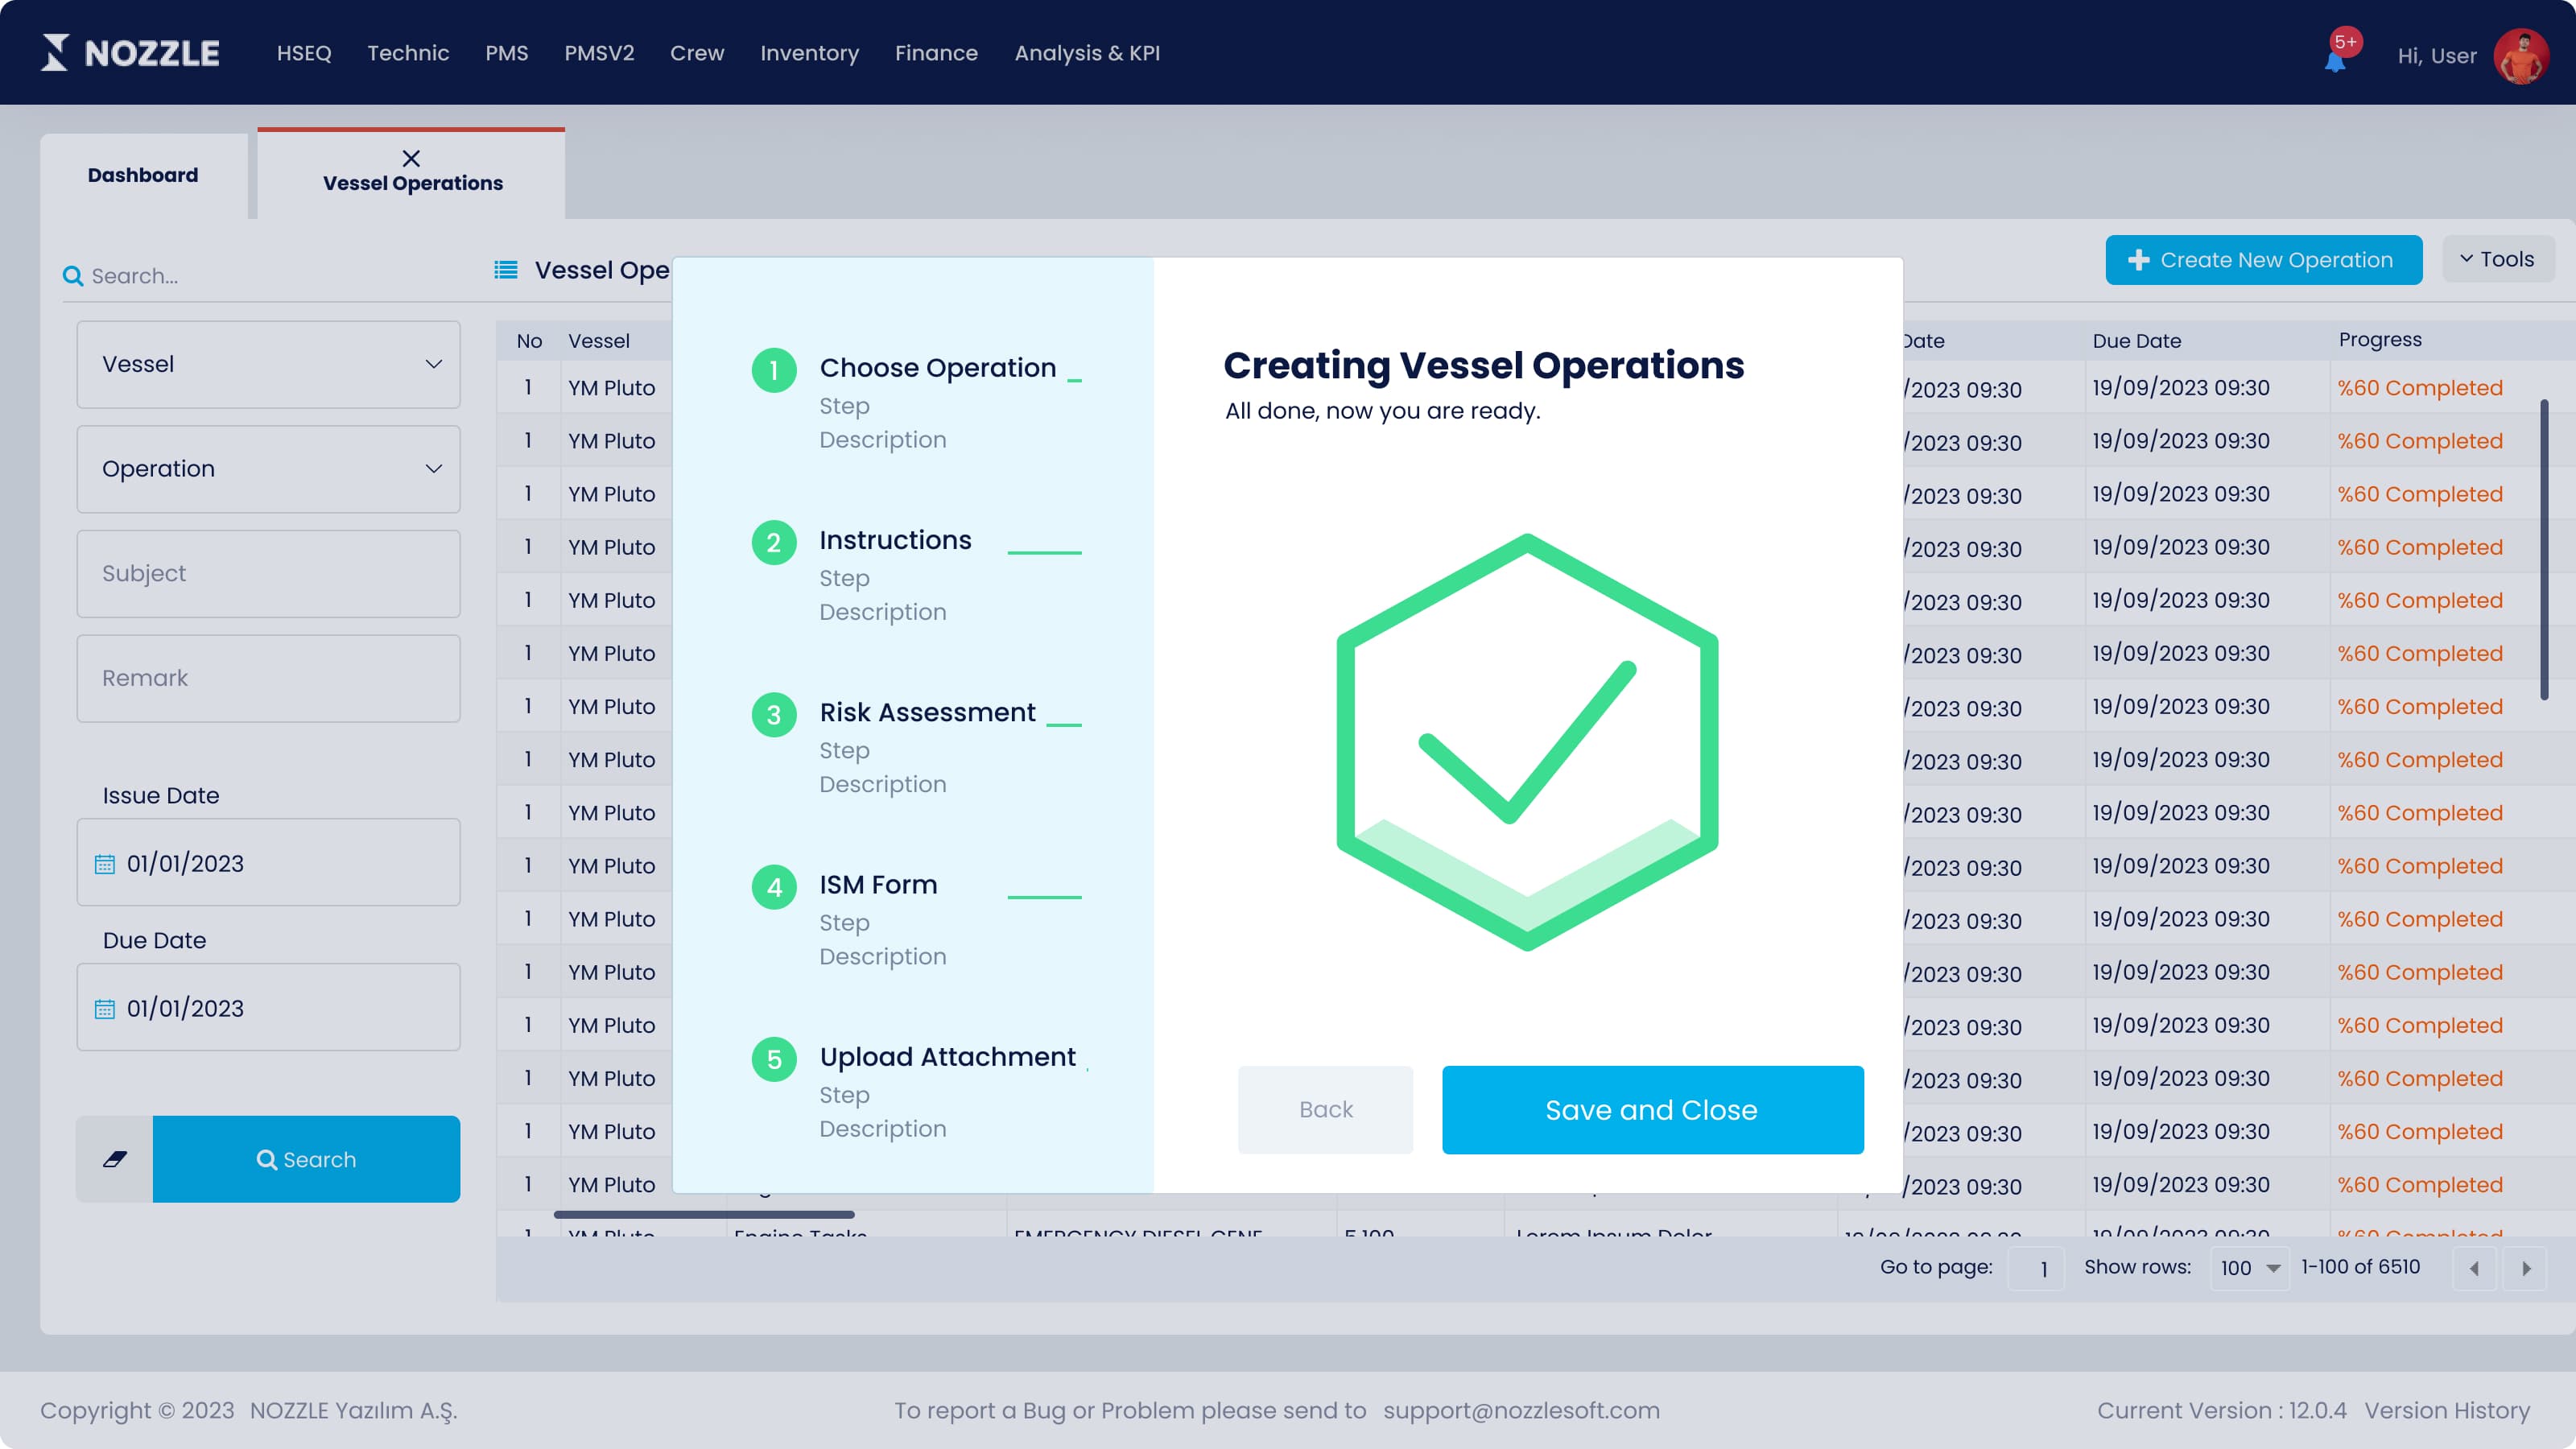Open the Analysis & KPI menu

[1087, 53]
